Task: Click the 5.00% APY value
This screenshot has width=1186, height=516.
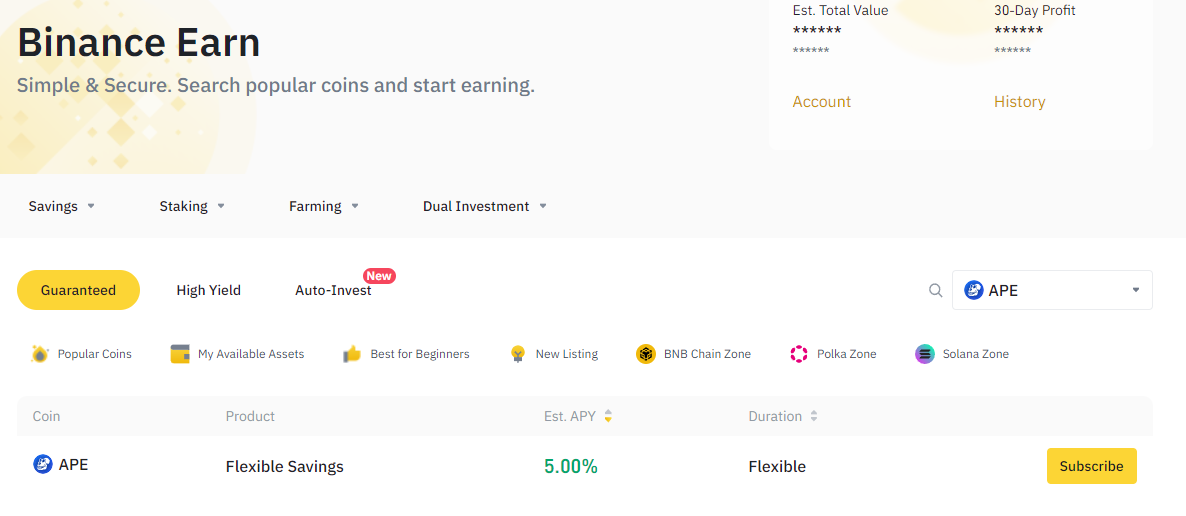Action: (x=571, y=466)
